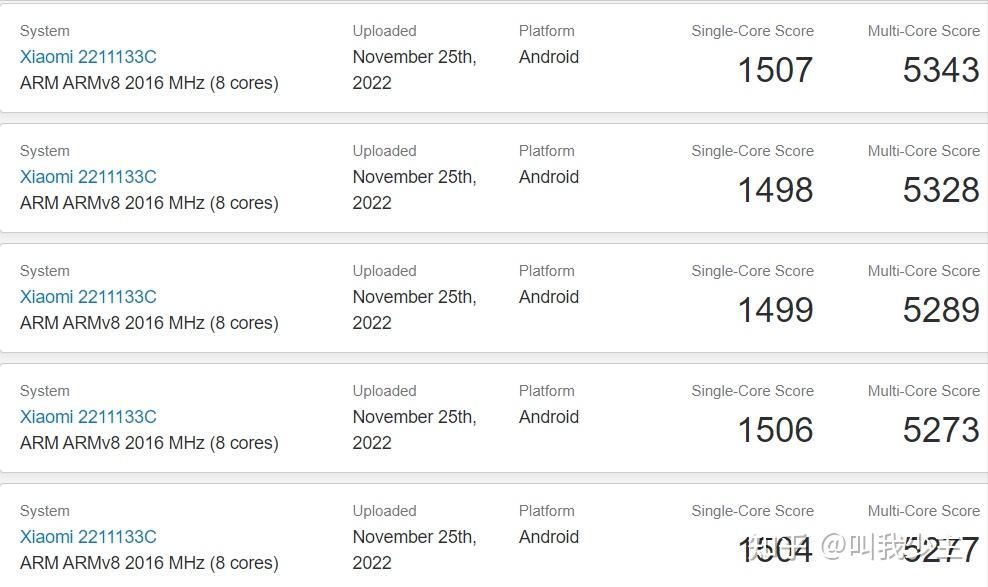988x587 pixels.
Task: Click the single-core score 1506
Action: pyautogui.click(x=775, y=430)
